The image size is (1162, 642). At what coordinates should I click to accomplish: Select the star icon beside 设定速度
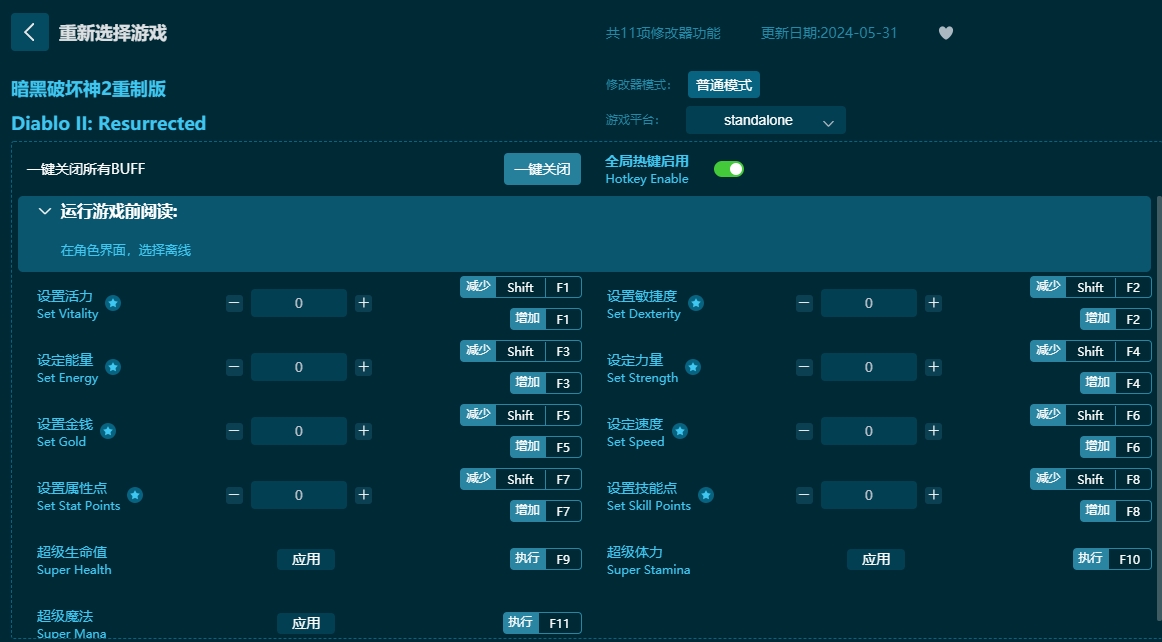[680, 431]
